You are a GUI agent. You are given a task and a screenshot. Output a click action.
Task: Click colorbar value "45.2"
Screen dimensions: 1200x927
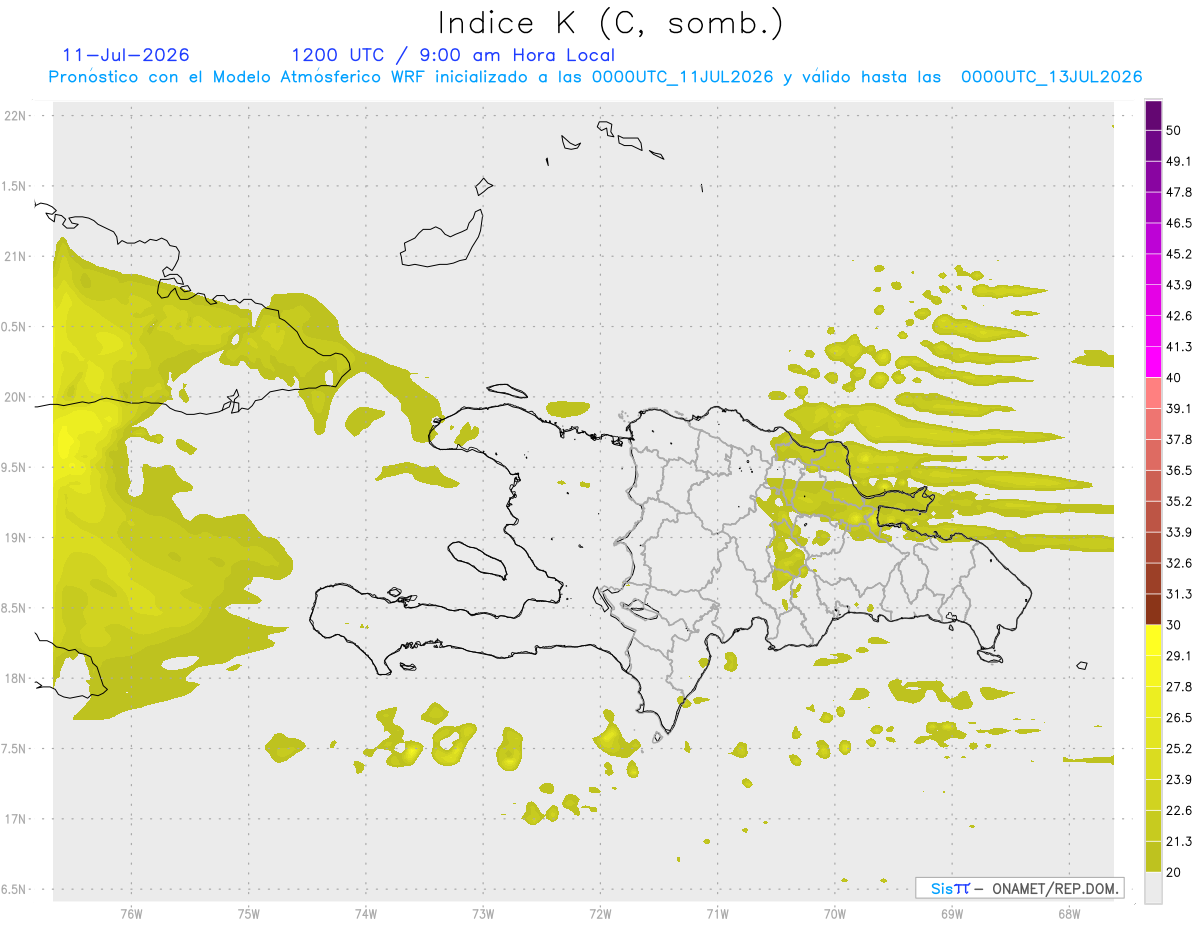(x=1179, y=254)
